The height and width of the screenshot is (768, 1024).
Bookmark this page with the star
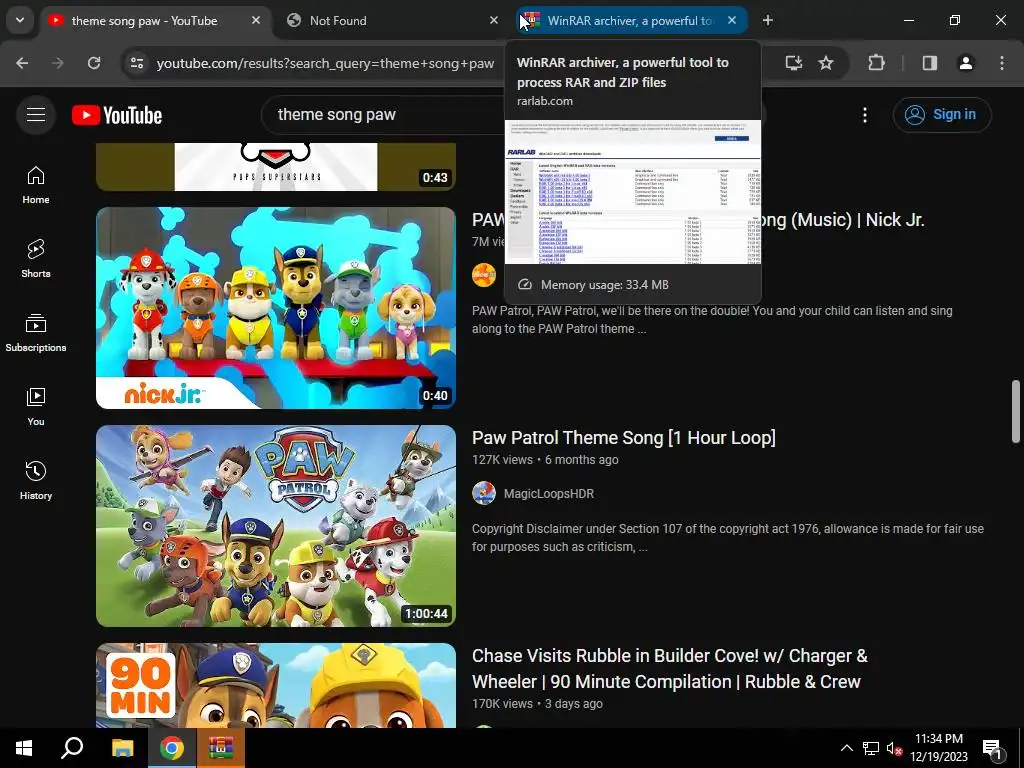[826, 63]
